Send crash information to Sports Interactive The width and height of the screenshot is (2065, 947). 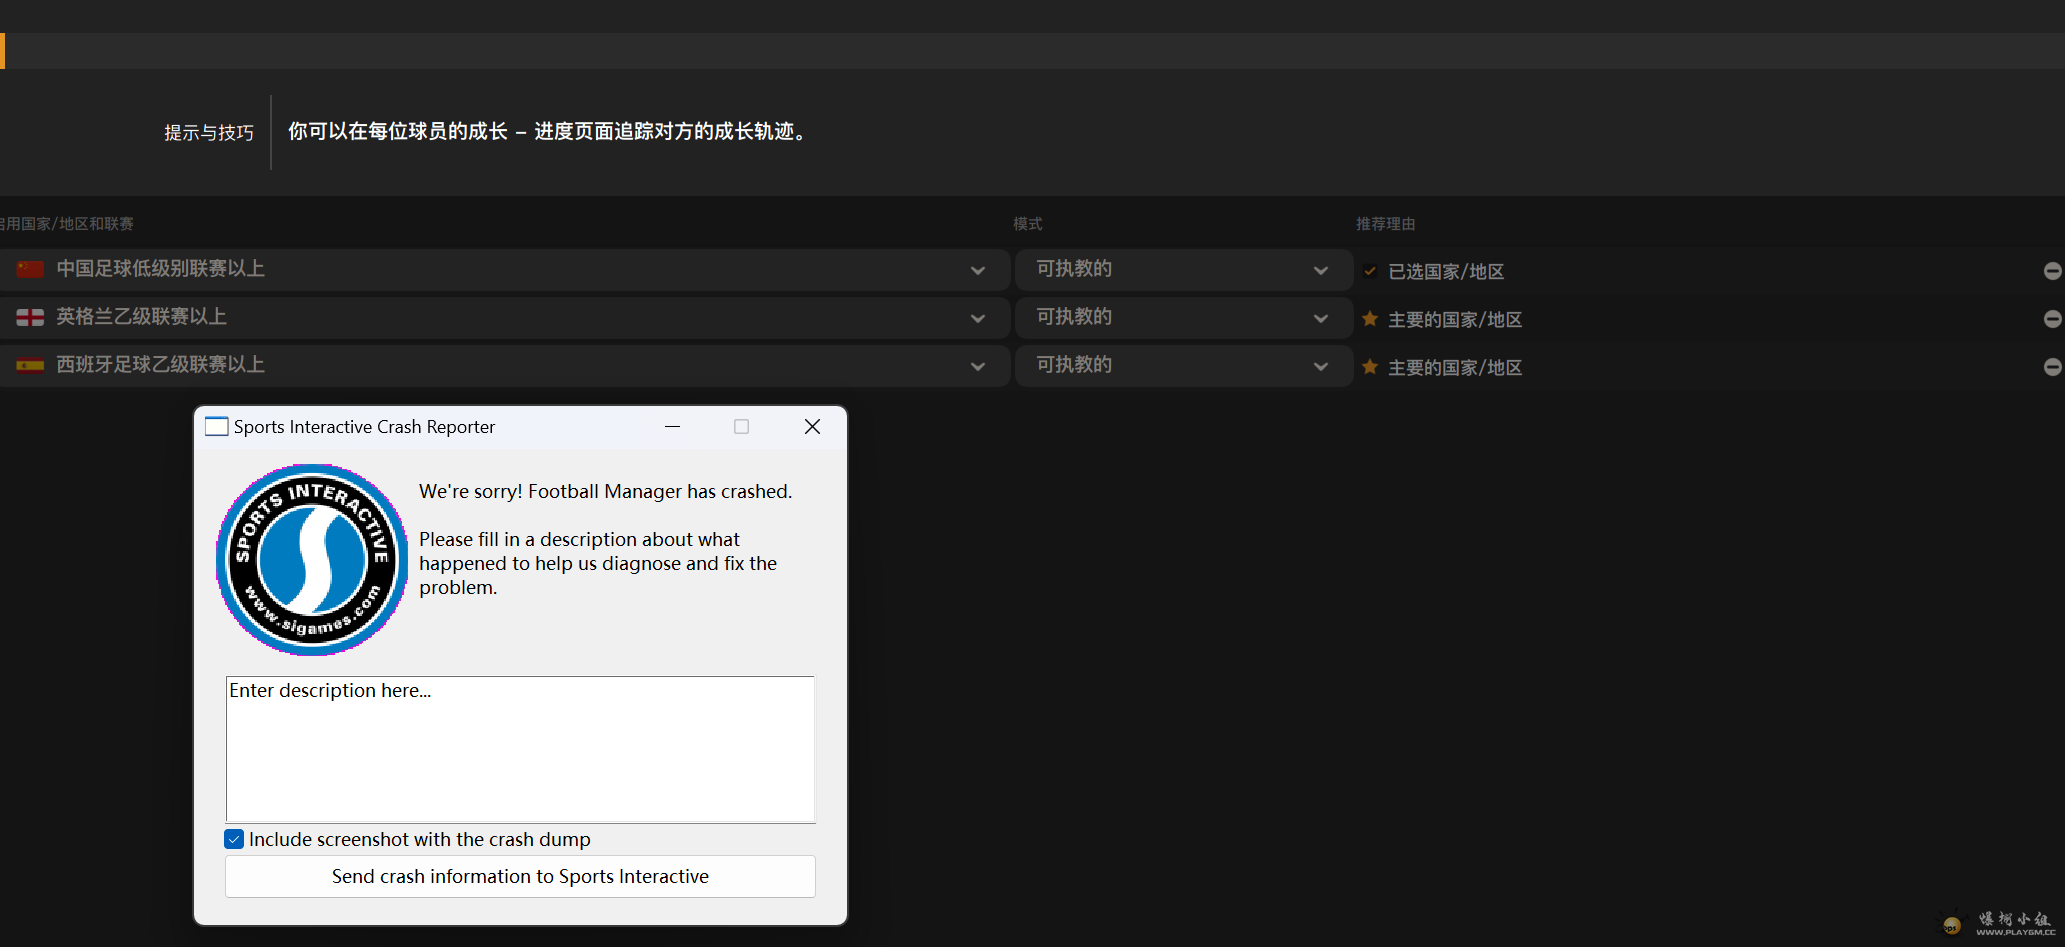click(520, 876)
